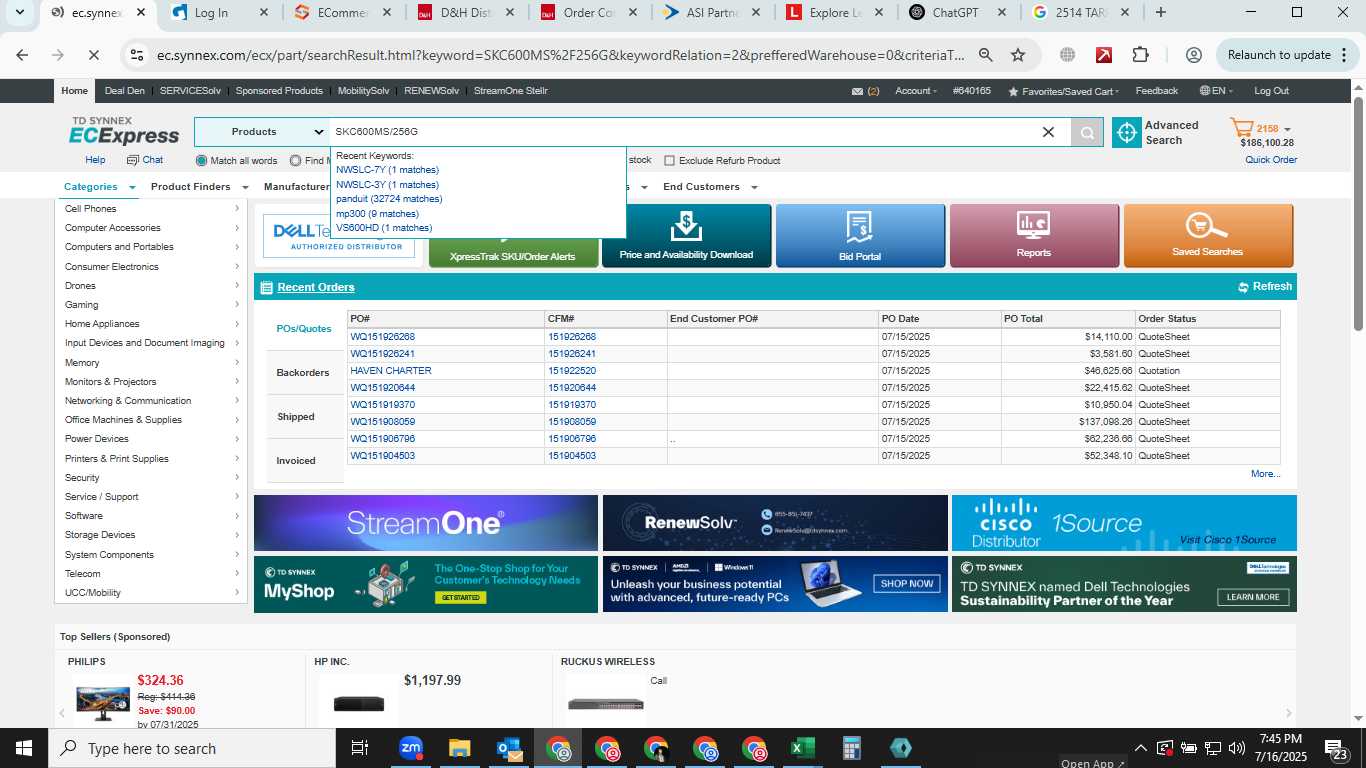Open Calculator from the taskbar
1366x768 pixels.
(852, 748)
